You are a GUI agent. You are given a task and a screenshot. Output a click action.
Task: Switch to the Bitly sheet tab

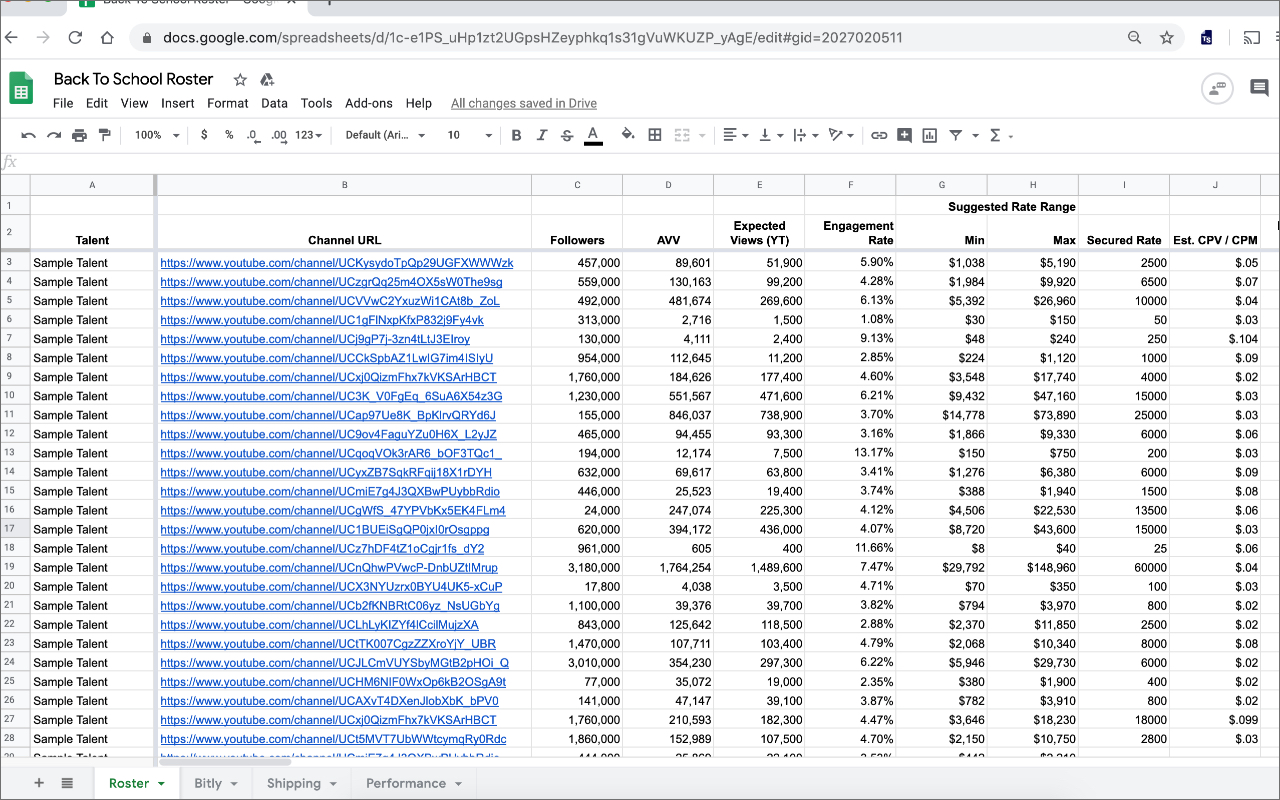[x=215, y=783]
